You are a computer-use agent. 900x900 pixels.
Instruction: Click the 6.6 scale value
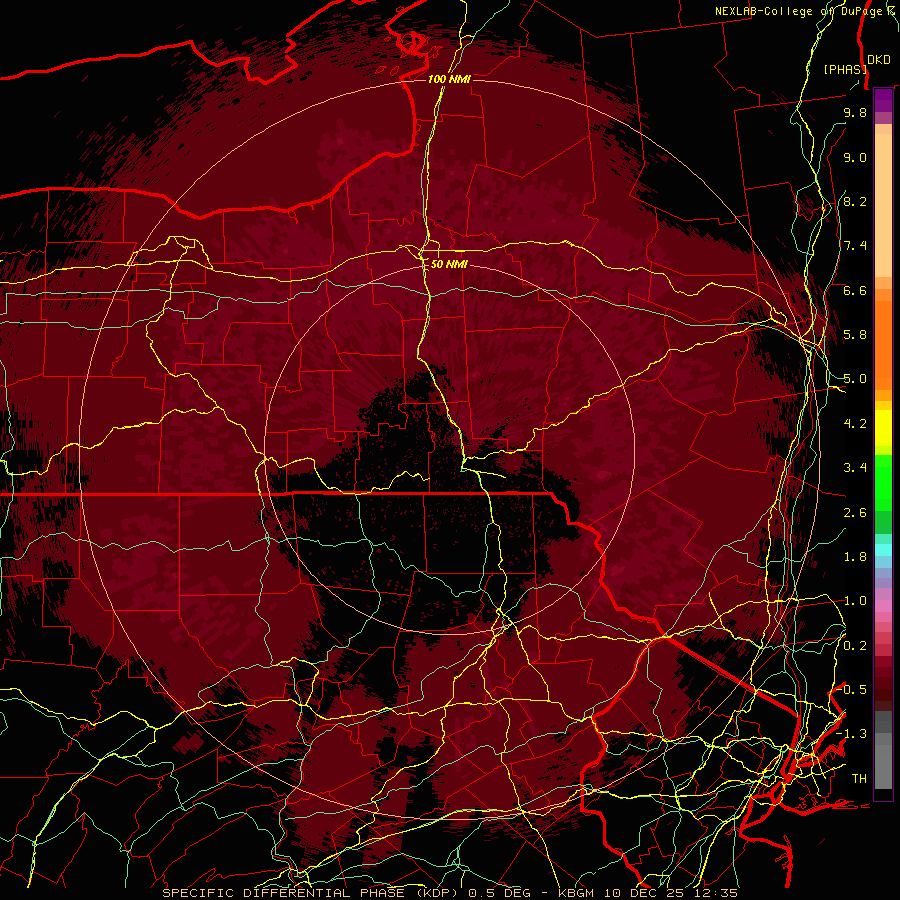(x=855, y=290)
